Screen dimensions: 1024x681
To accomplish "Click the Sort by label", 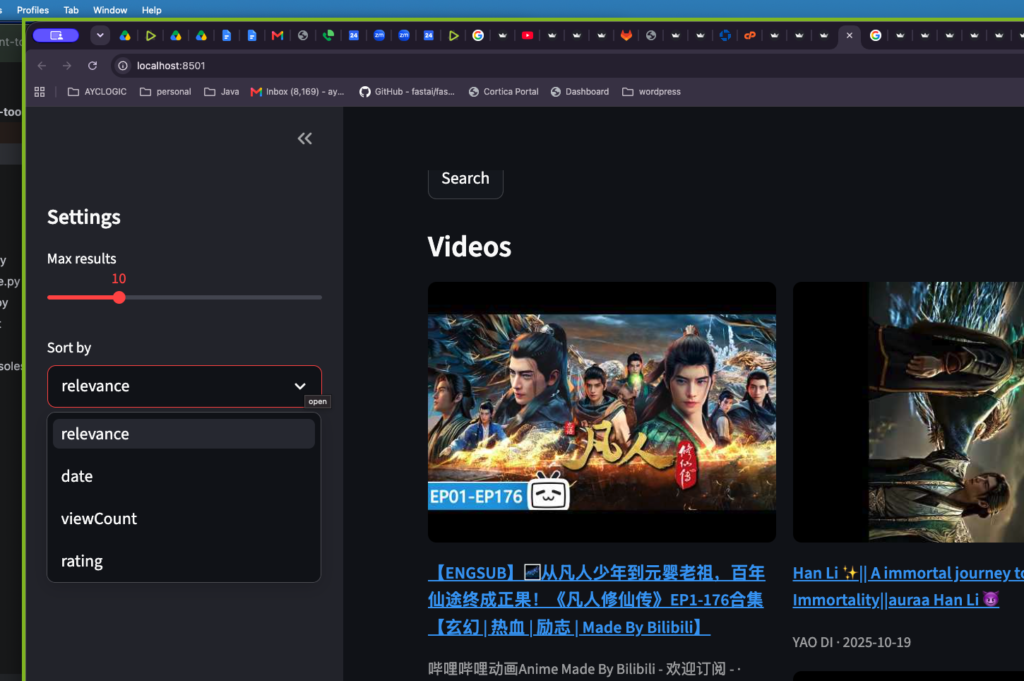I will pos(69,348).
